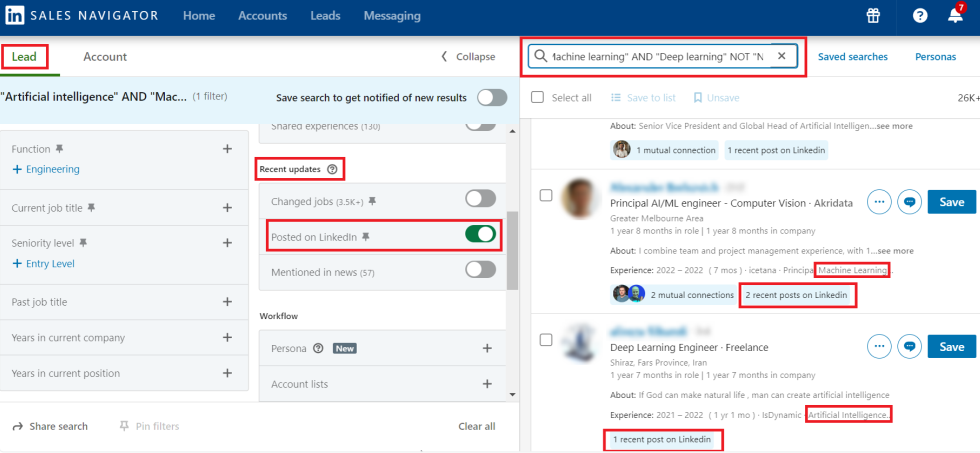Toggle save search notification switch
Viewport: 980px width, 453px height.
pos(492,97)
